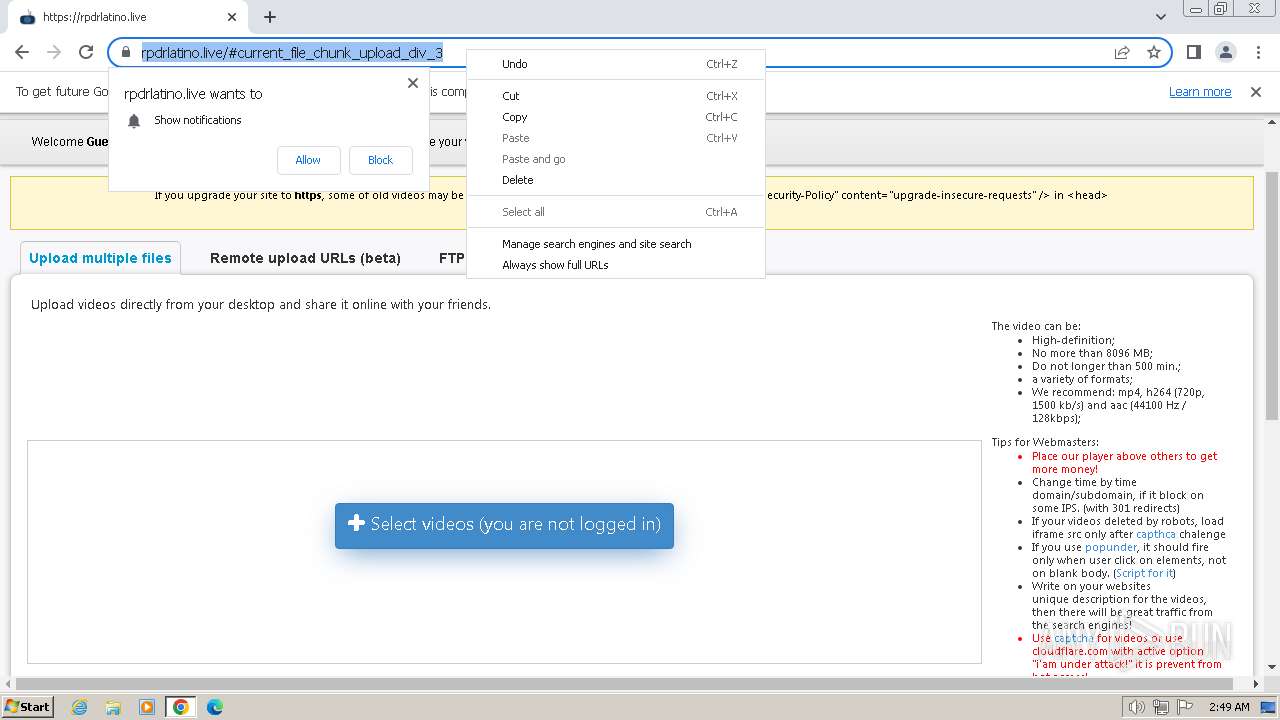Viewport: 1280px width, 720px height.
Task: Open media player taskbar icon
Action: (147, 707)
